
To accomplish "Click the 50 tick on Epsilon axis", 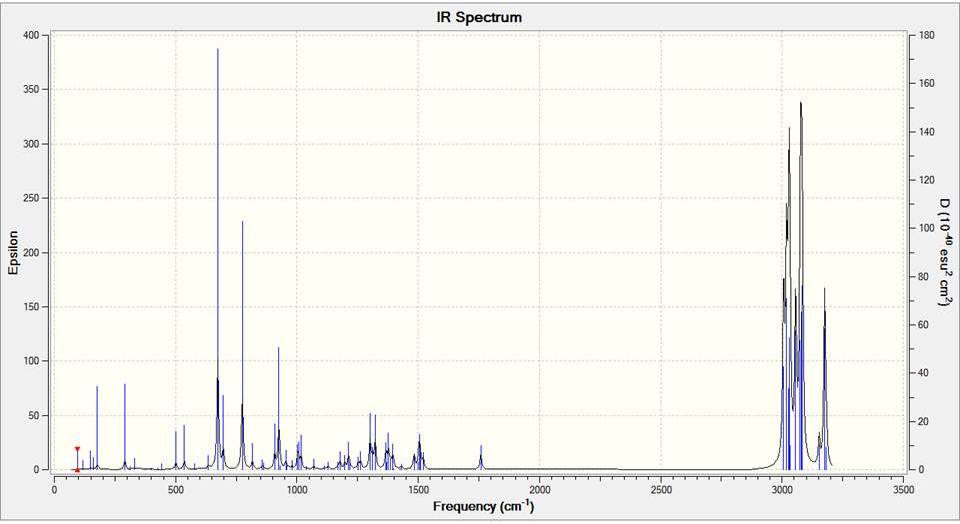I will pos(34,415).
